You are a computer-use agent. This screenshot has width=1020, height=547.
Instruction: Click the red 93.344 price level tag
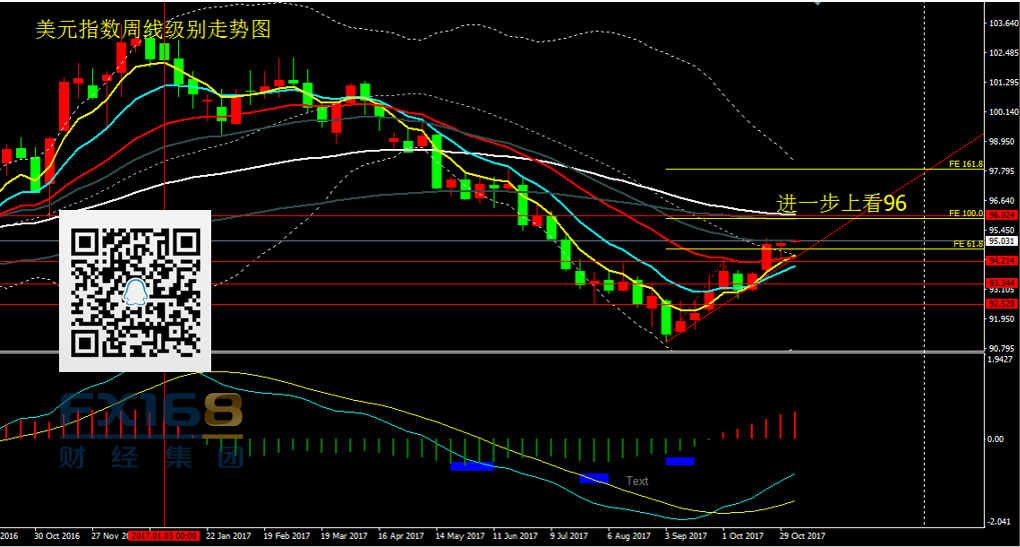(x=1002, y=284)
